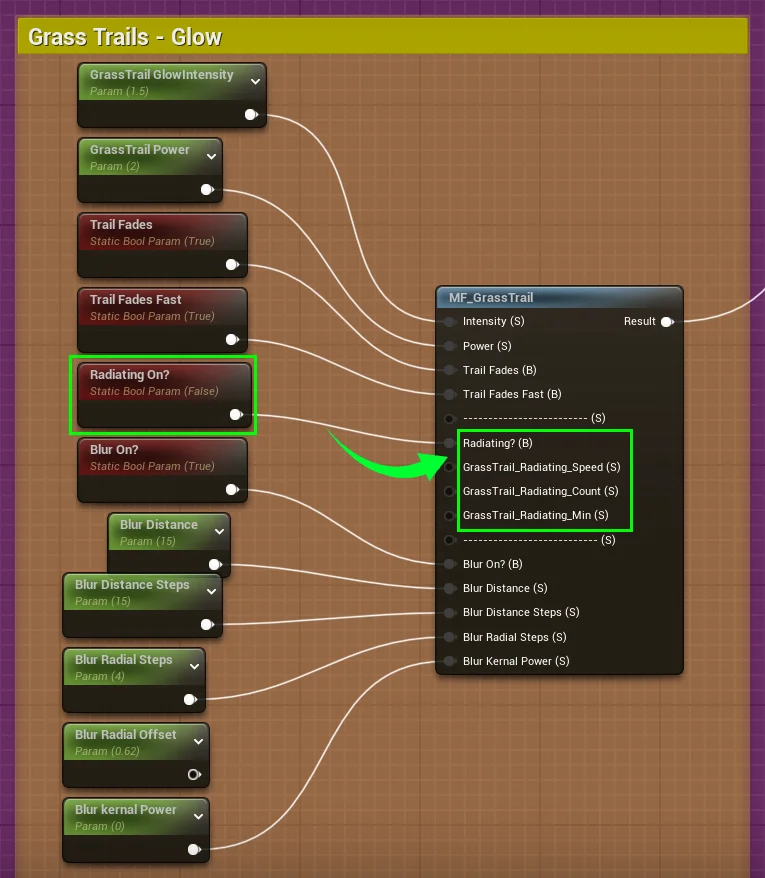
Task: Collapse the GrassTrail GlowIntensity node chevron
Action: [x=255, y=81]
